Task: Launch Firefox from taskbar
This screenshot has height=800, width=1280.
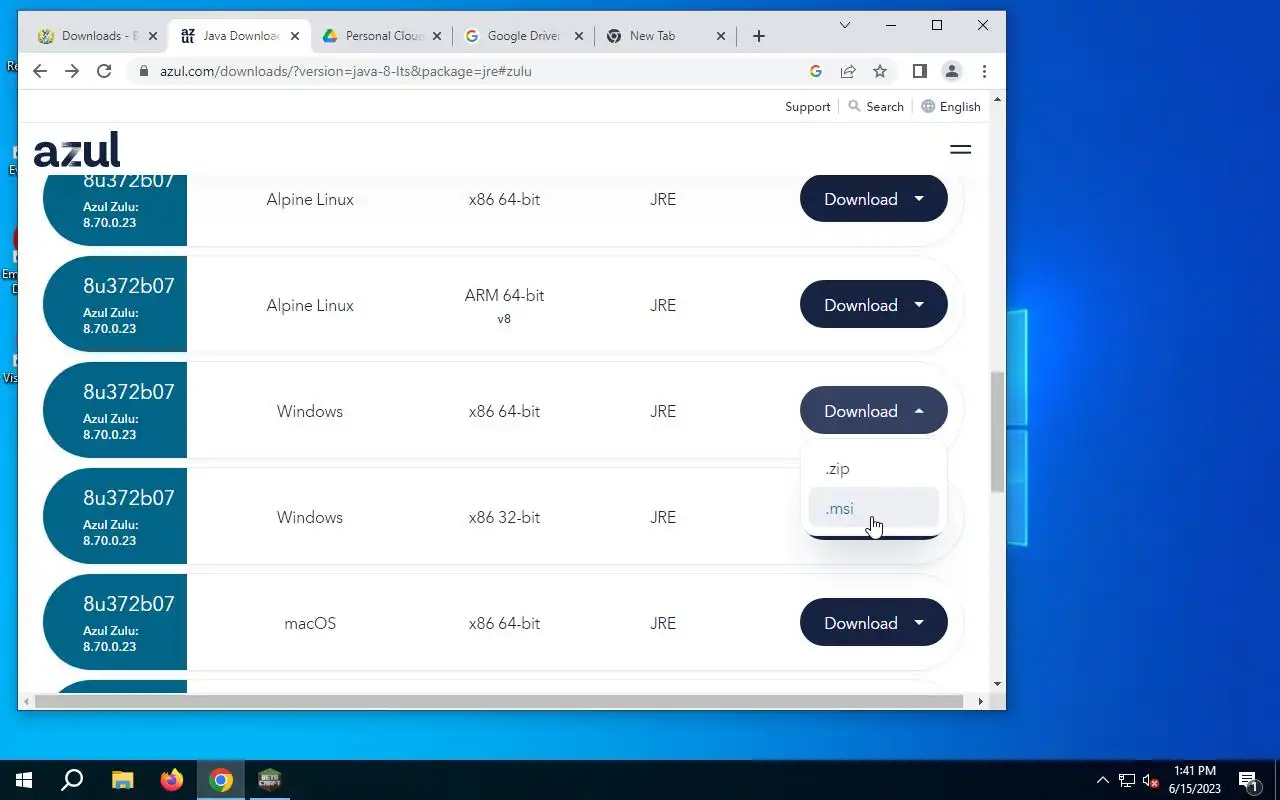Action: [x=172, y=780]
